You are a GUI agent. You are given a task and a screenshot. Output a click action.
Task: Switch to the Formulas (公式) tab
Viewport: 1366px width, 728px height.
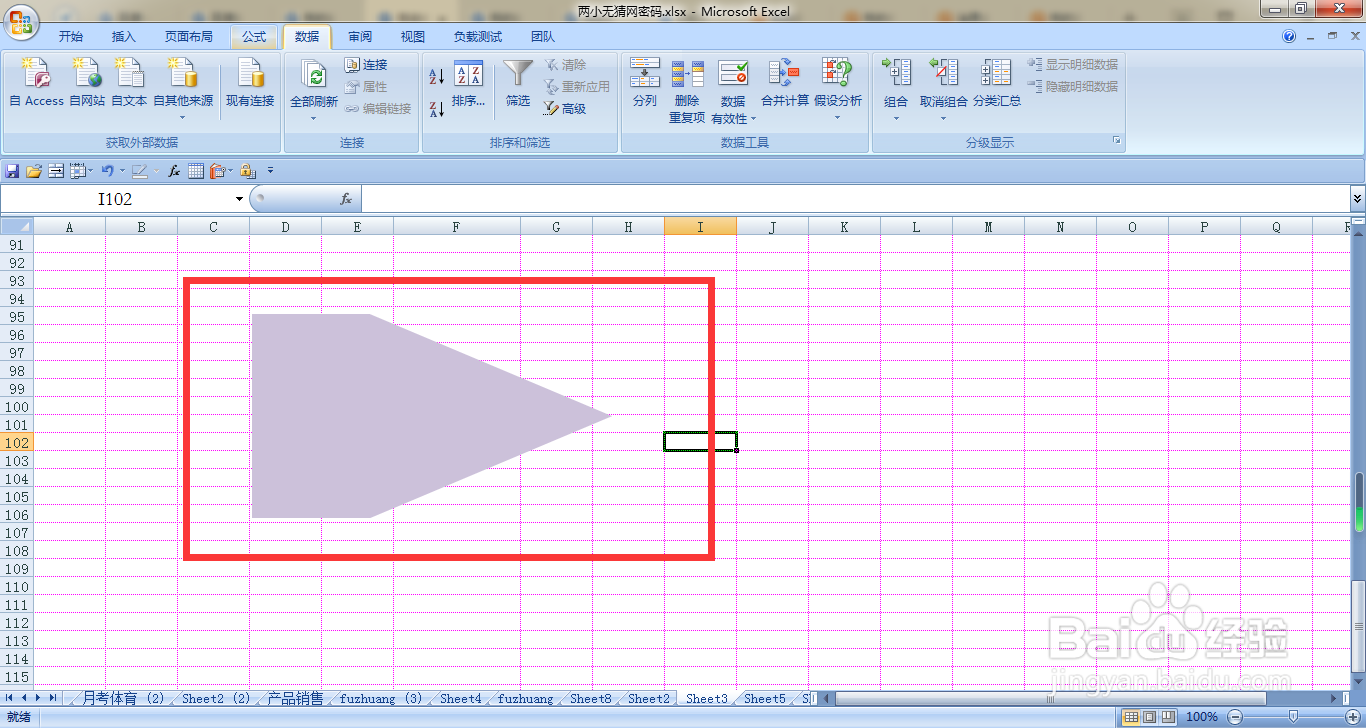pyautogui.click(x=254, y=37)
